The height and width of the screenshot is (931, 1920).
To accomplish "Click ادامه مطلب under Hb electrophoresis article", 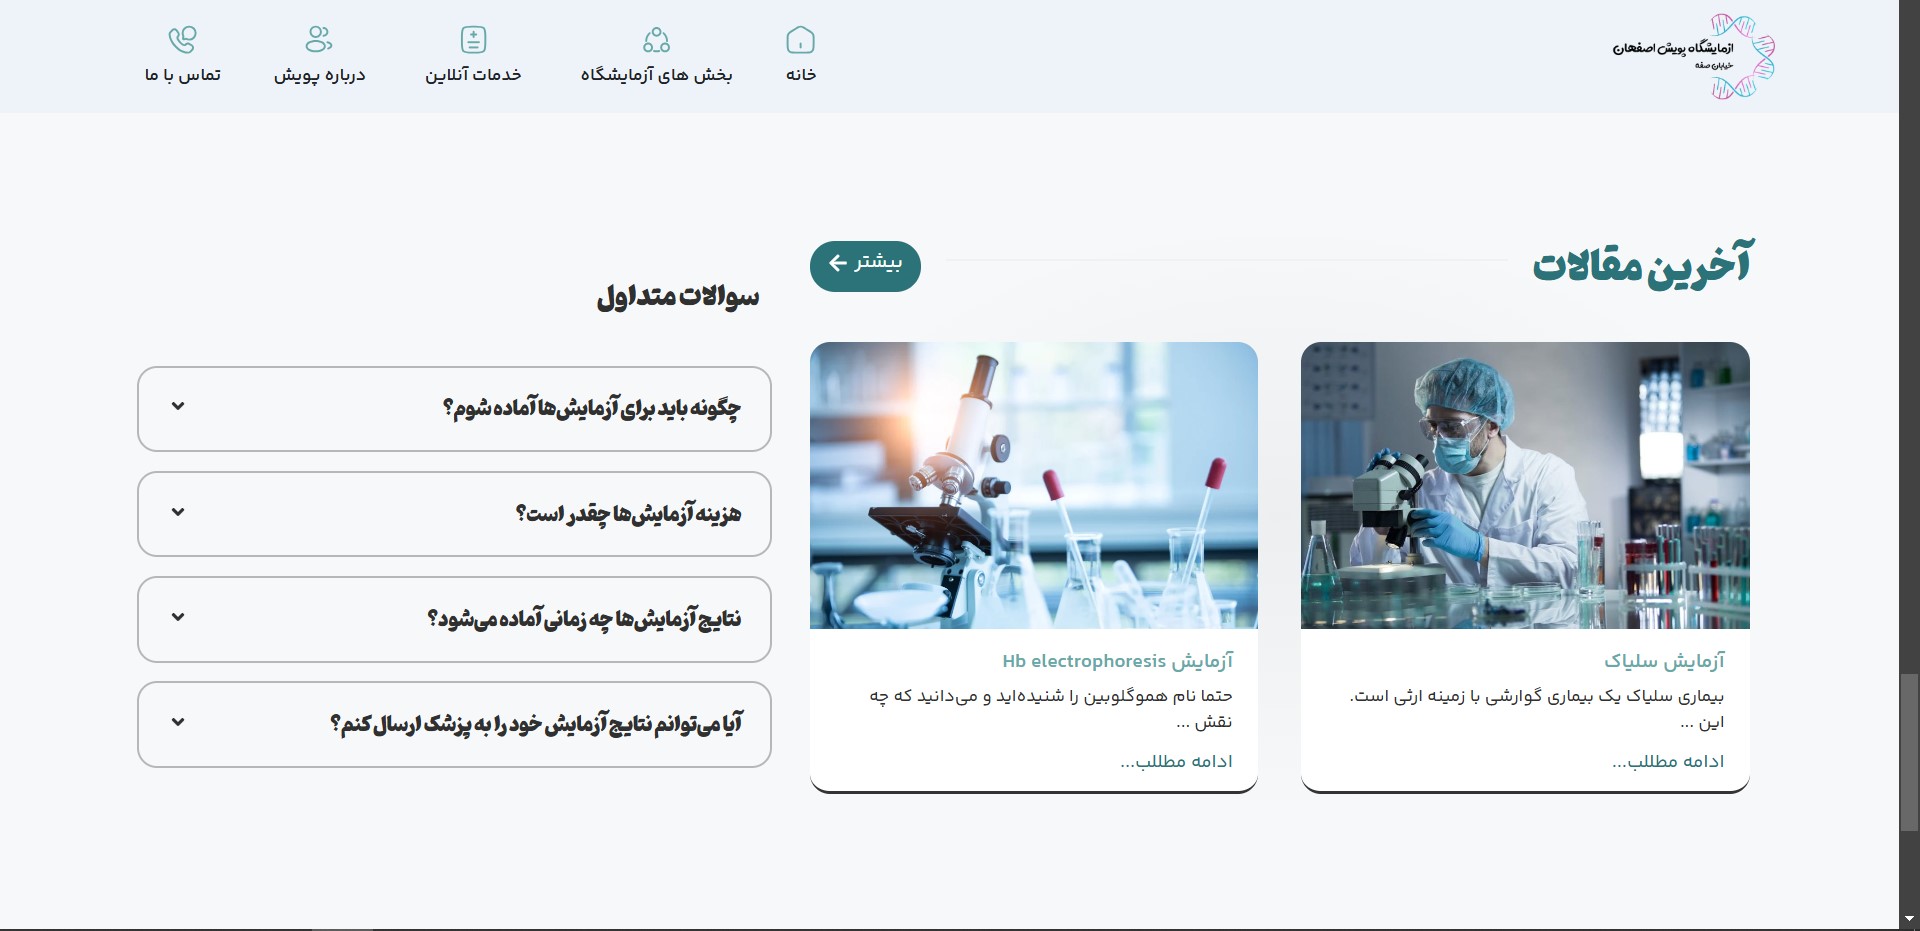I will pyautogui.click(x=1176, y=762).
